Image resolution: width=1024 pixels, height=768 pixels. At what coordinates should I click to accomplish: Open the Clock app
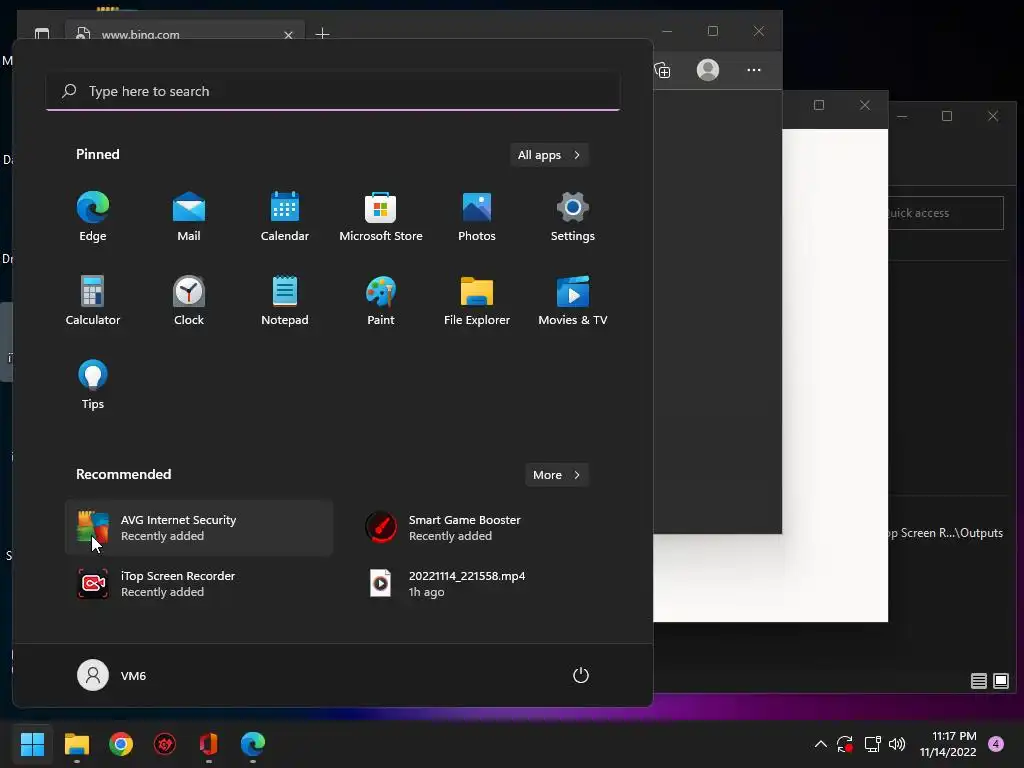[x=189, y=300]
